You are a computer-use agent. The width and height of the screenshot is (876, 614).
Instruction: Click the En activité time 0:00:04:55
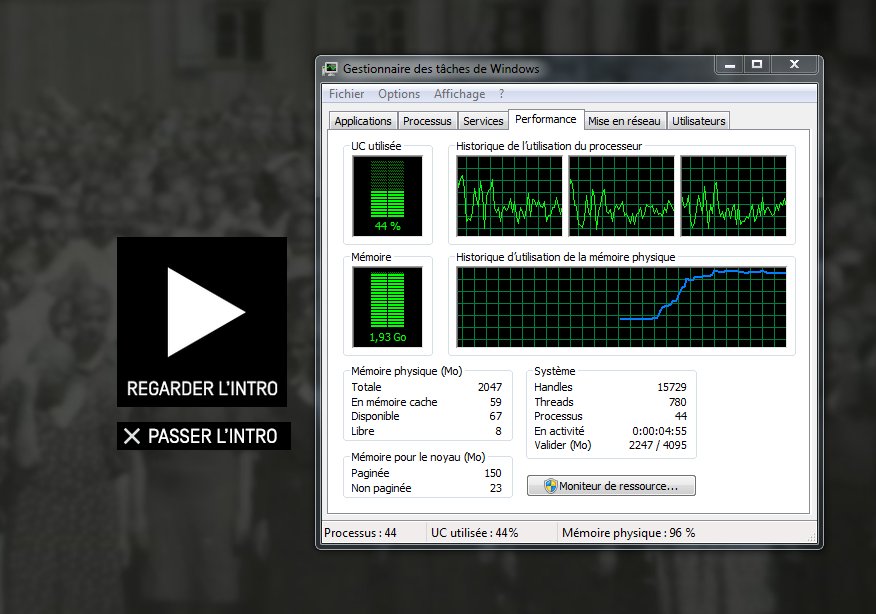[659, 431]
